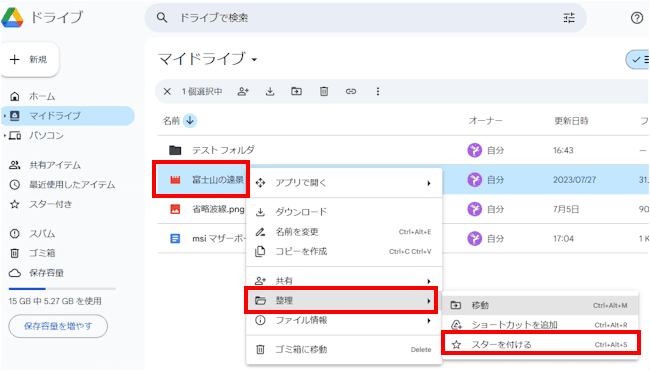650x371 pixels.
Task: Expand パソコン tree in sidebar
Action: (5, 135)
